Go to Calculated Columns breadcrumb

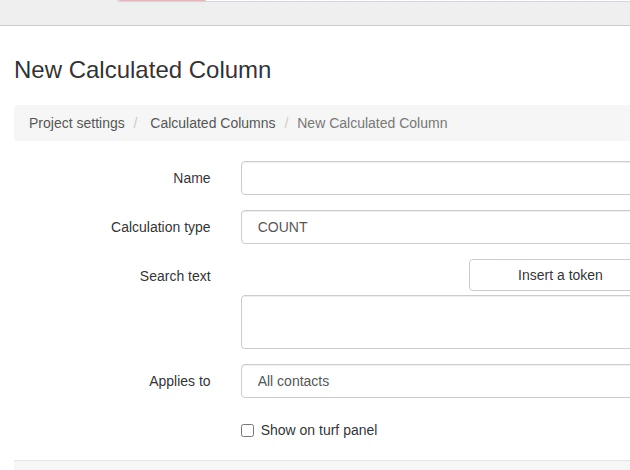tap(213, 123)
